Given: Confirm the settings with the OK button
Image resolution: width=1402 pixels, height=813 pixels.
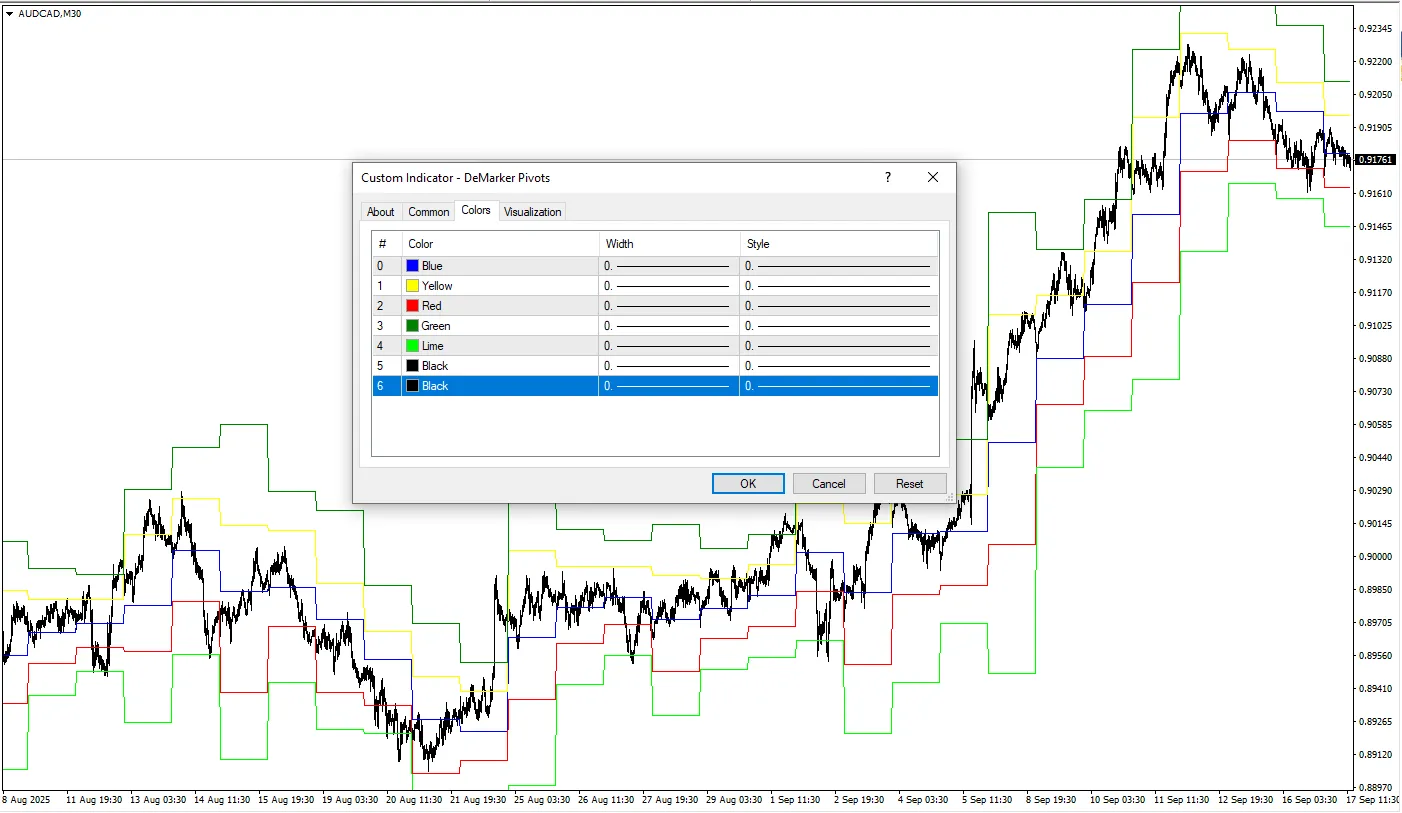Looking at the screenshot, I should pos(748,484).
